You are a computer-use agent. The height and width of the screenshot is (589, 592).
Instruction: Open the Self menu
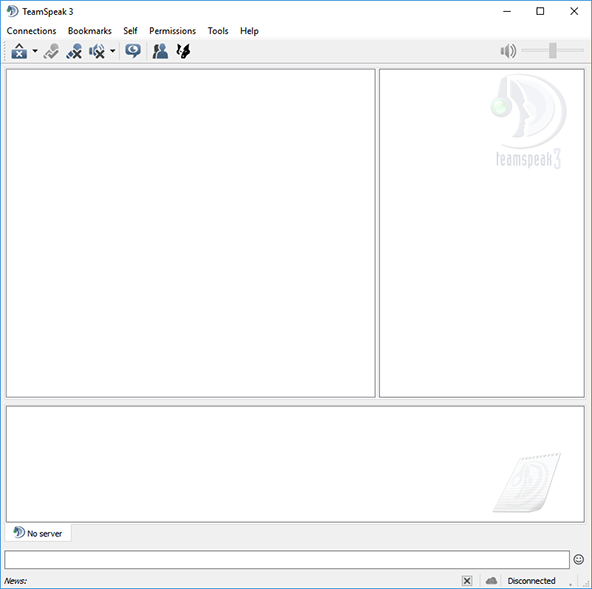click(130, 31)
